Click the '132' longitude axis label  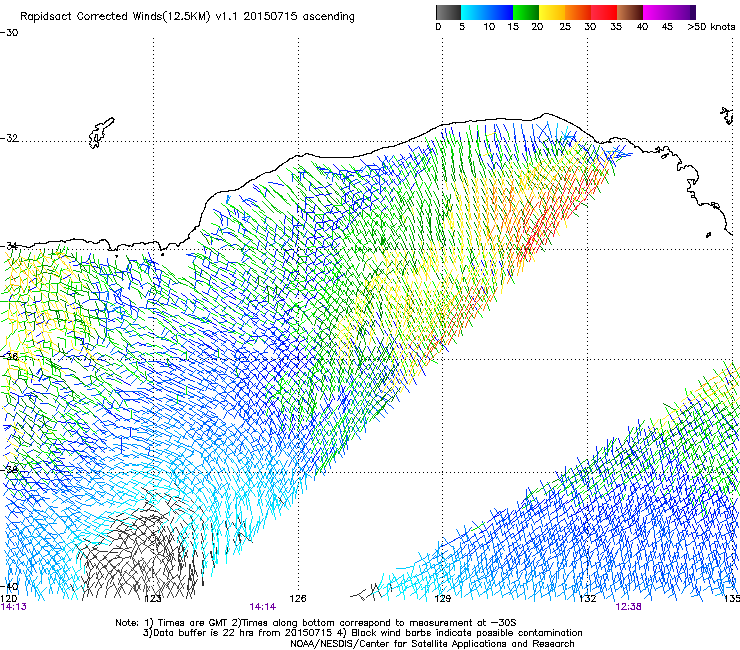pos(587,599)
